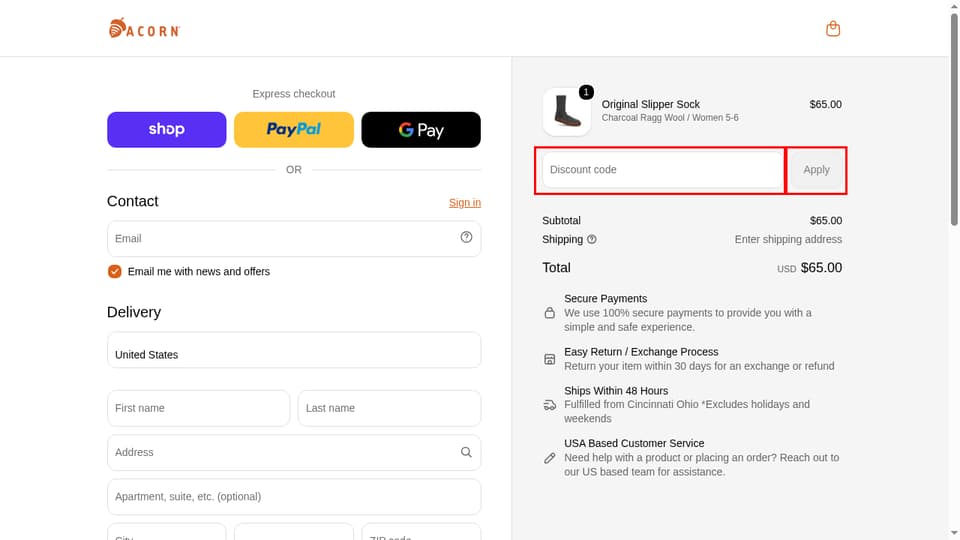Viewport: 960px width, 540px height.
Task: Click the Ships Within 48 Hours truck icon
Action: click(550, 405)
